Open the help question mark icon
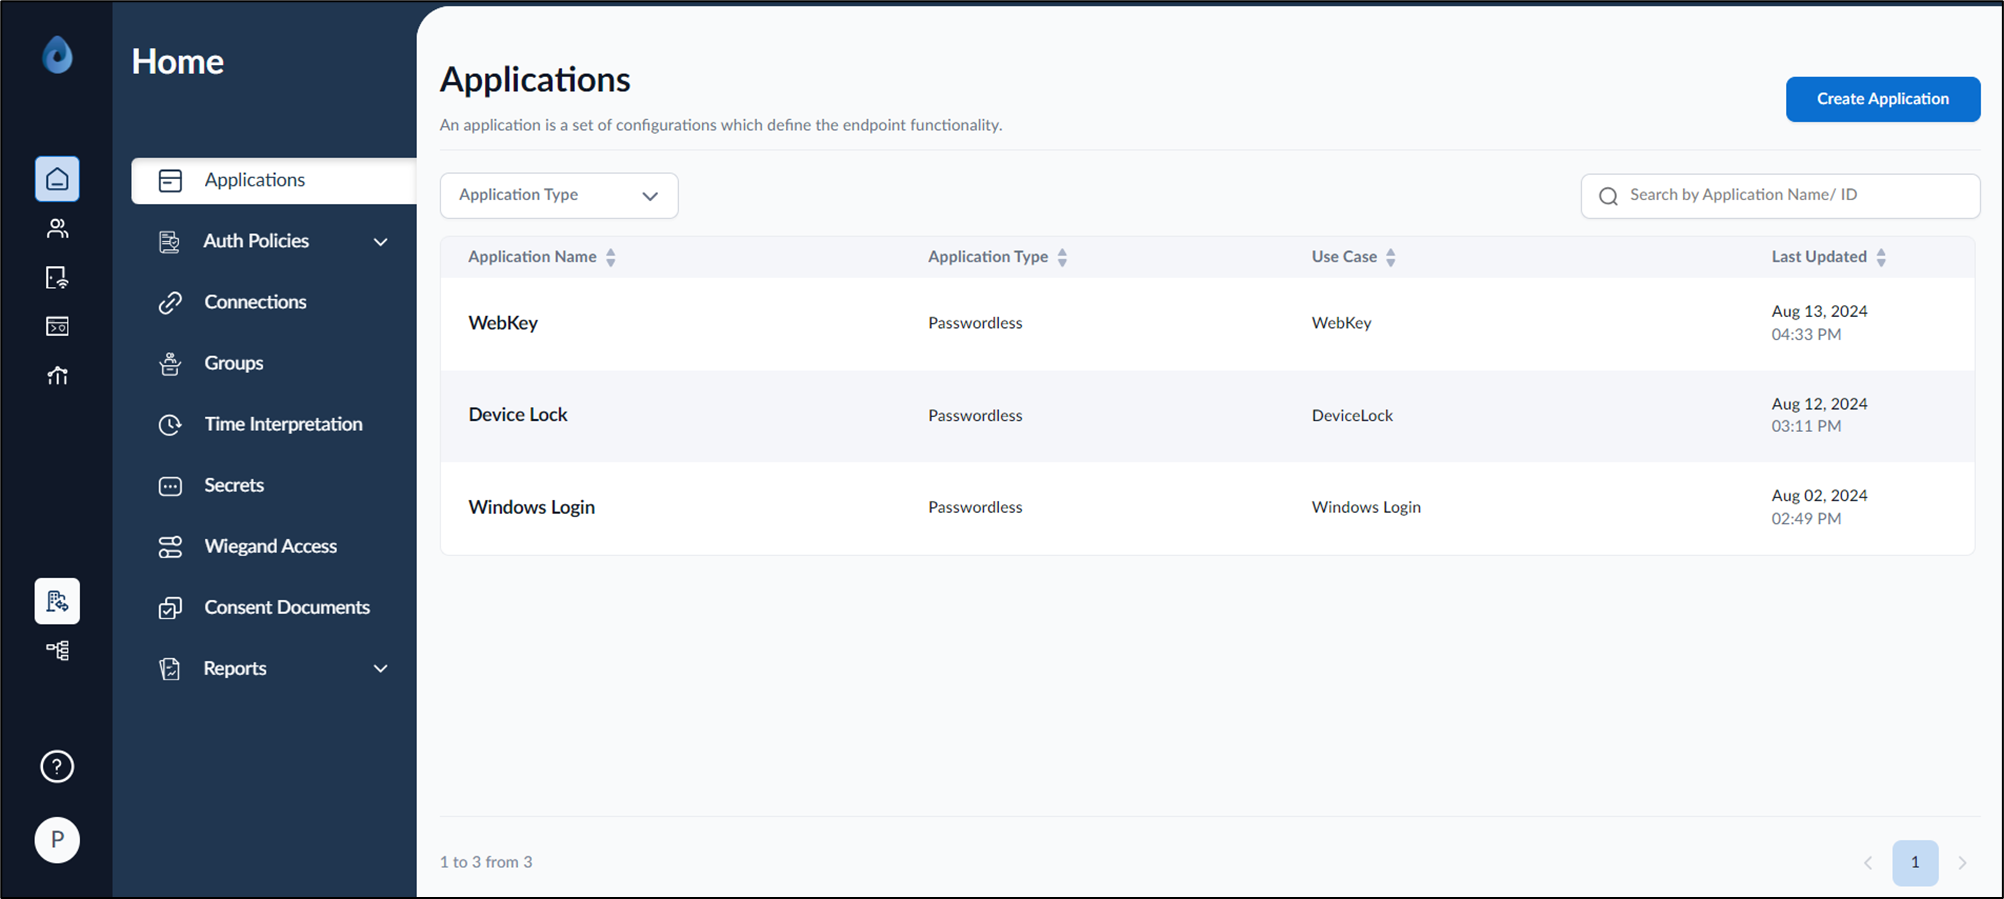Screen dimensions: 2004x899 [x=57, y=767]
